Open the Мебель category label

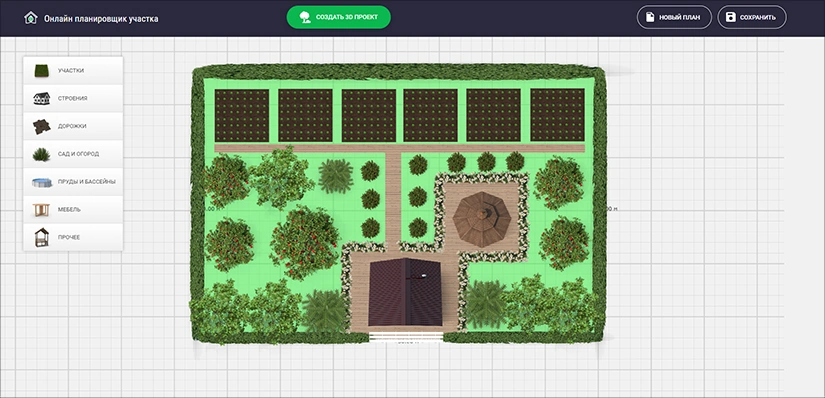coord(69,210)
